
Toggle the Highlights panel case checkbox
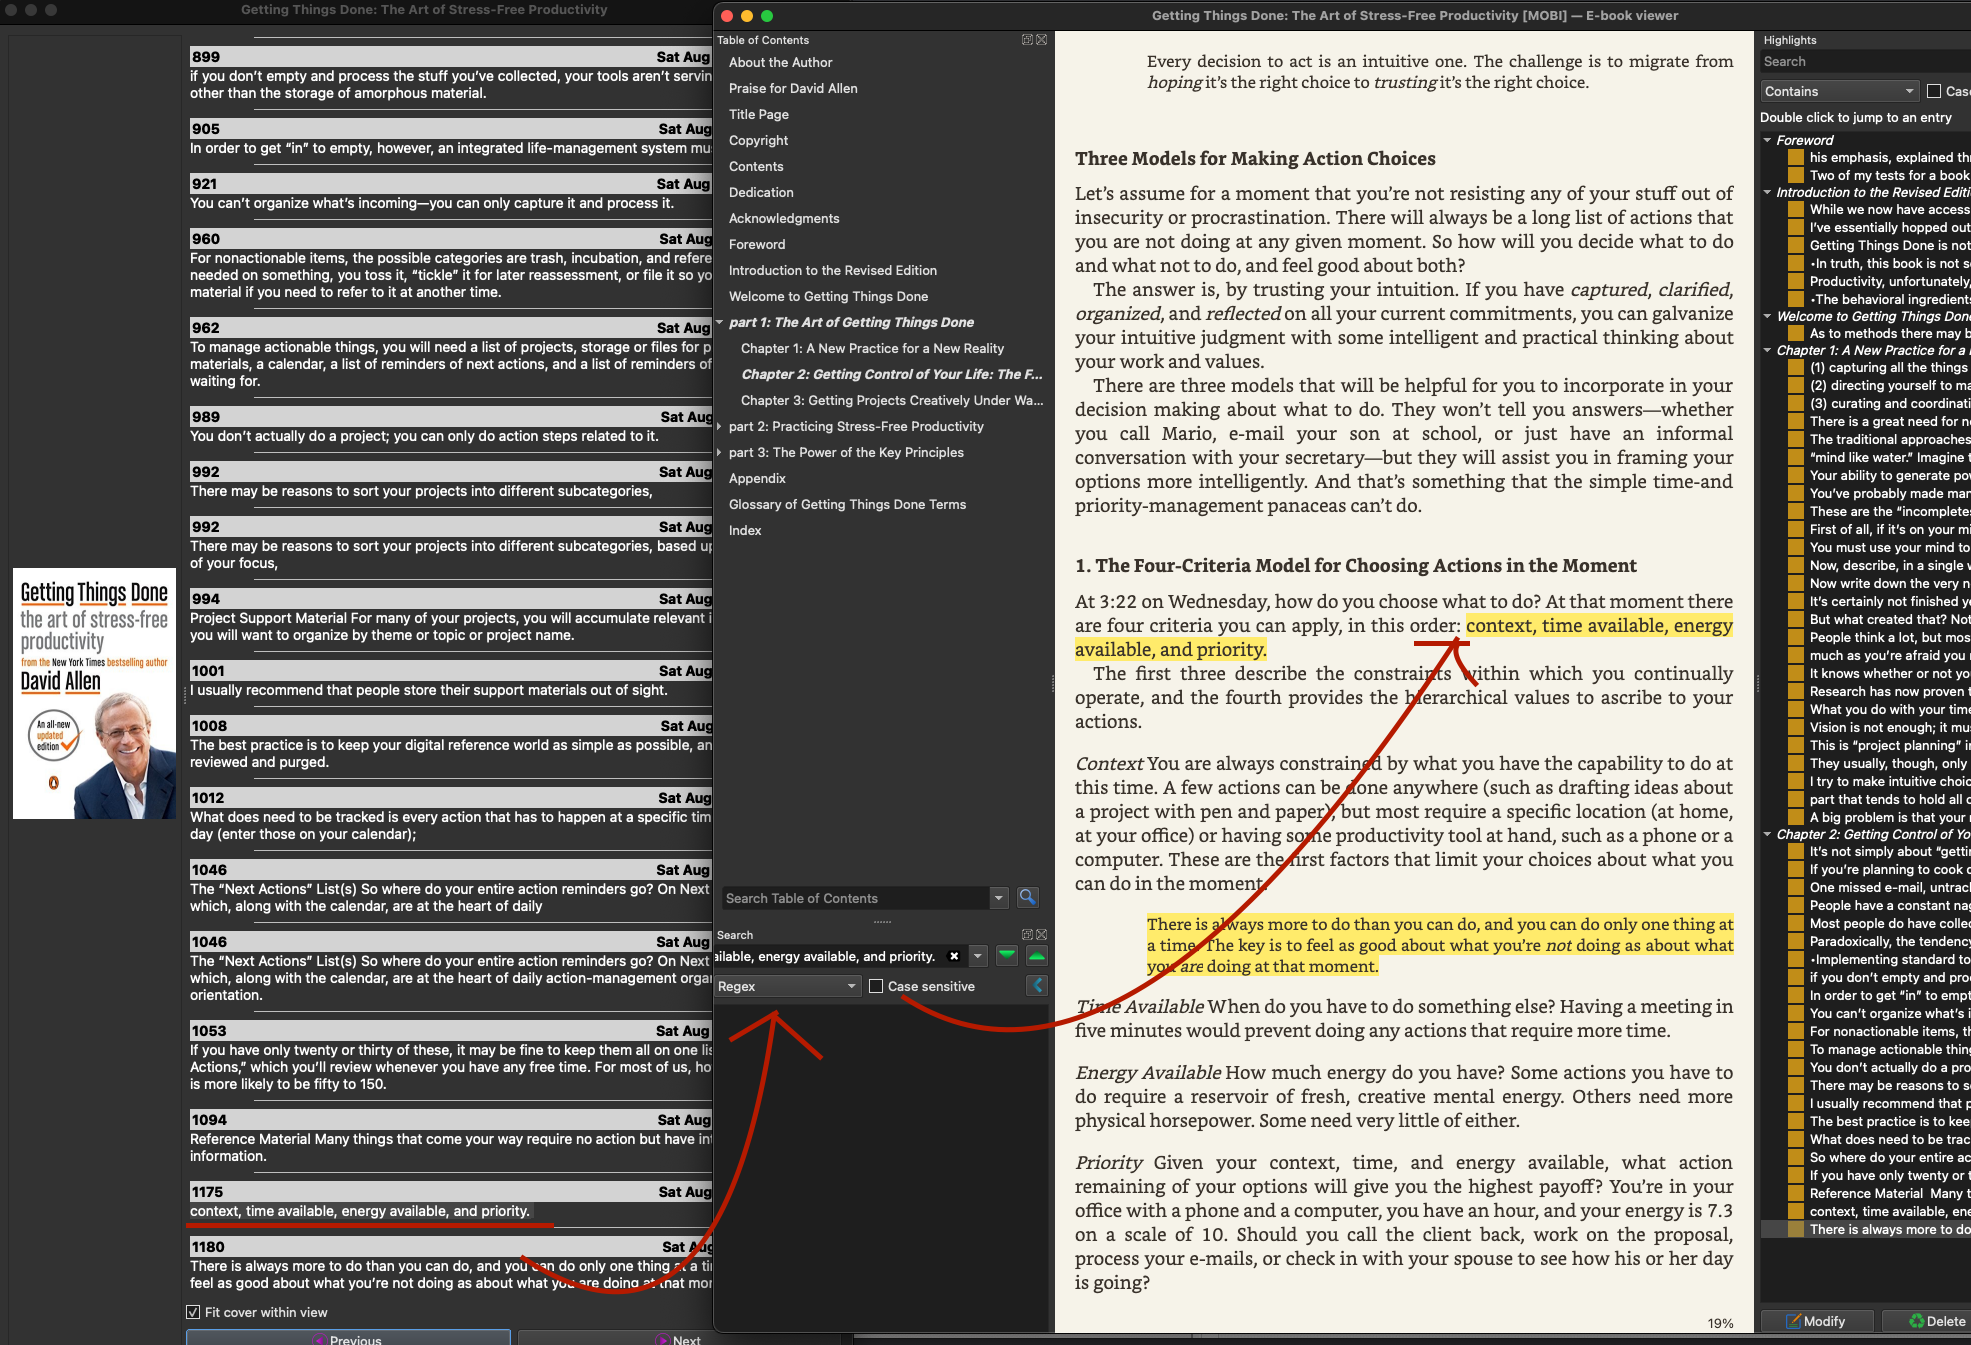point(1934,91)
